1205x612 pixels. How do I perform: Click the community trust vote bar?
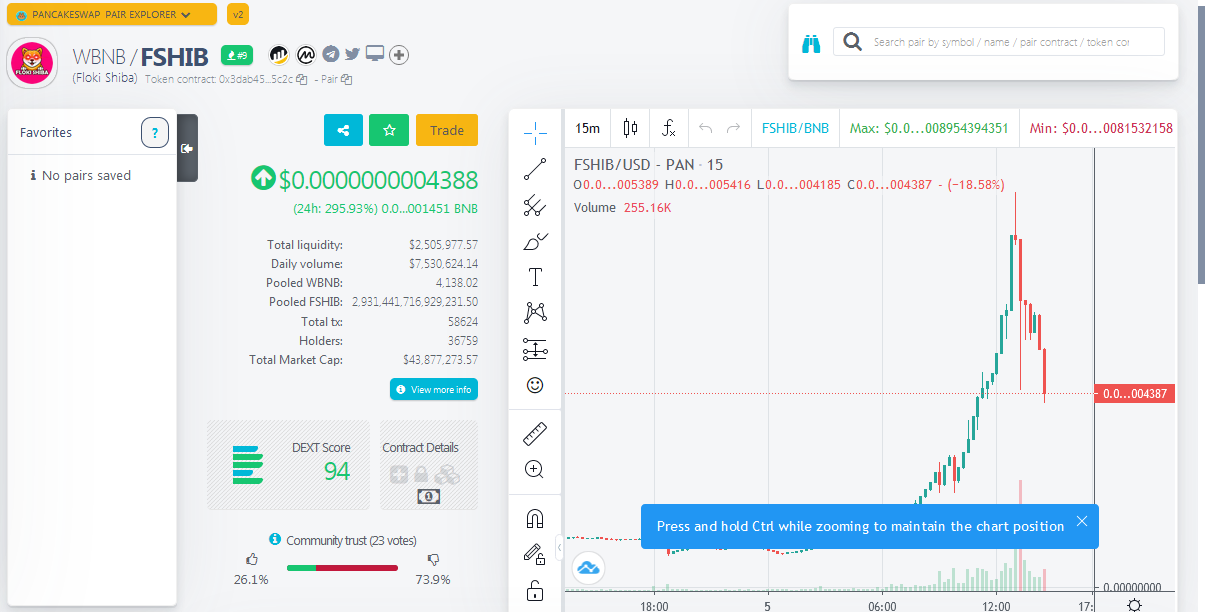click(x=342, y=568)
